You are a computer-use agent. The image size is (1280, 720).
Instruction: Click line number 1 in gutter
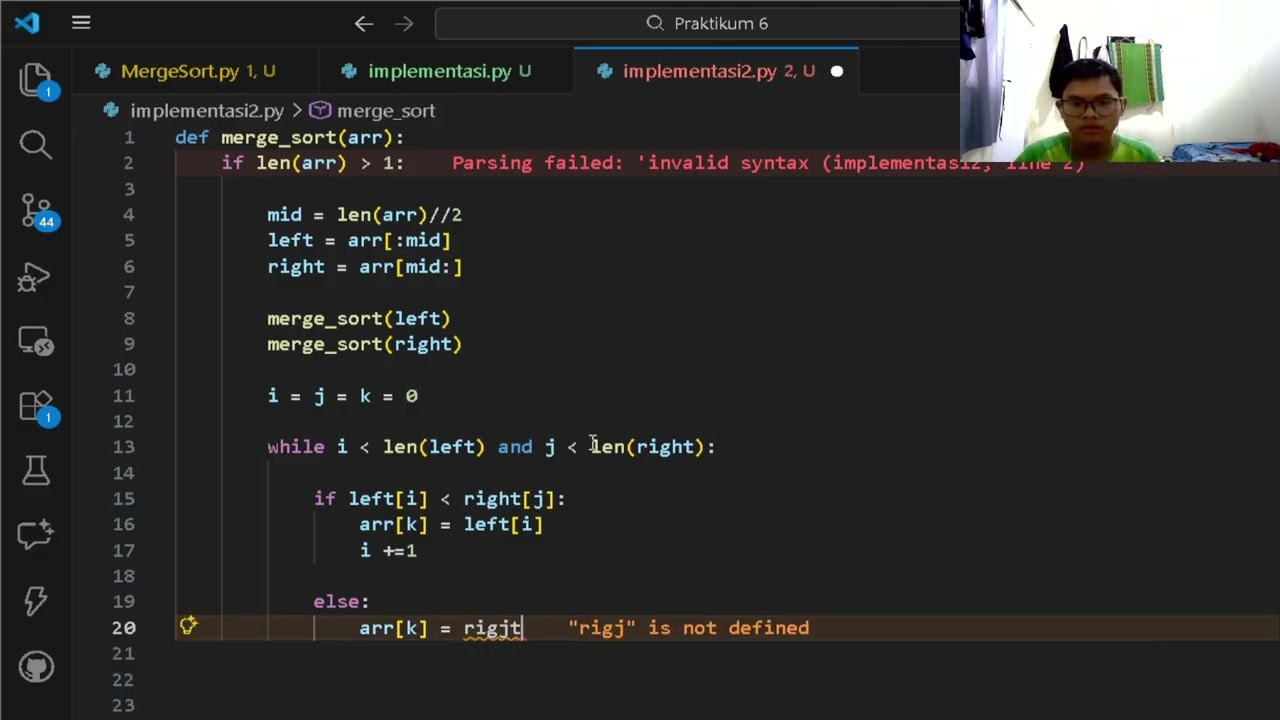coord(129,137)
